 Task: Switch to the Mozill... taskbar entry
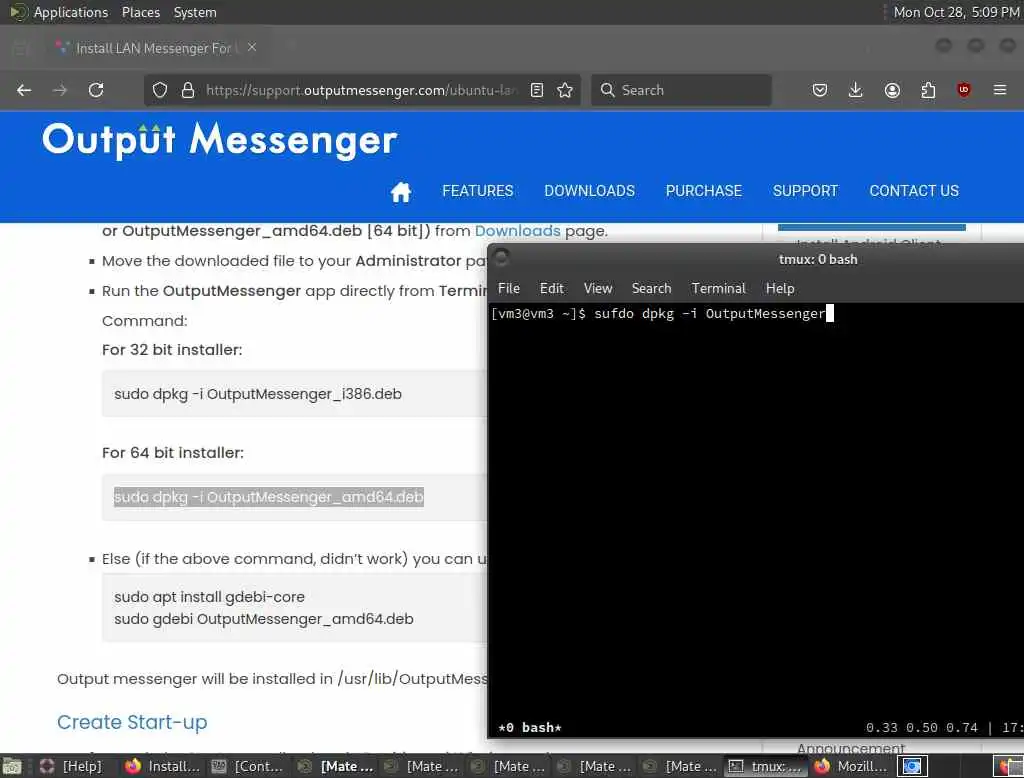pos(851,766)
